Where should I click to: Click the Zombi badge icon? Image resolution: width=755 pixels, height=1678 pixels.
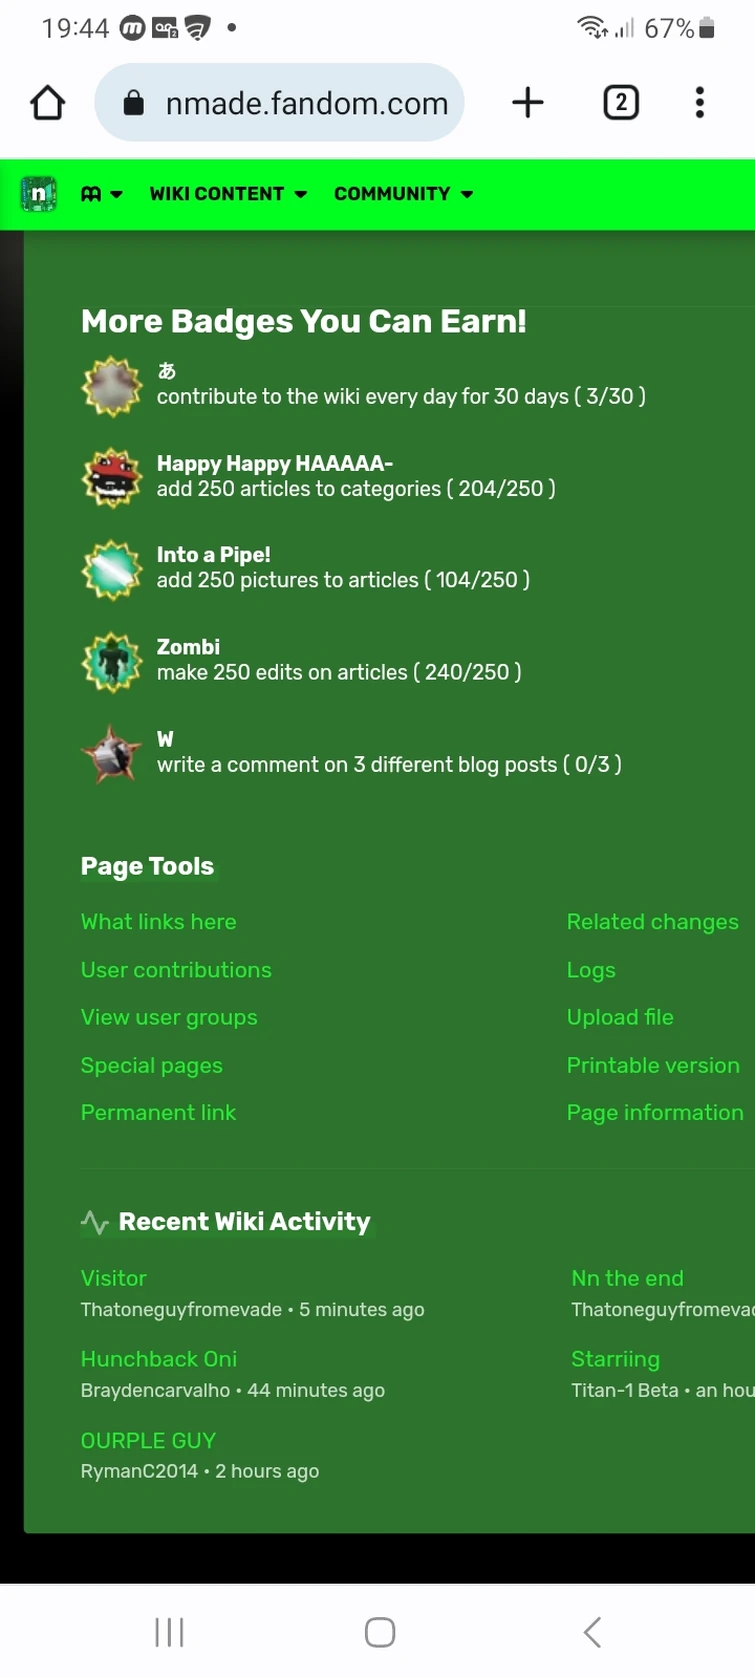click(x=111, y=661)
